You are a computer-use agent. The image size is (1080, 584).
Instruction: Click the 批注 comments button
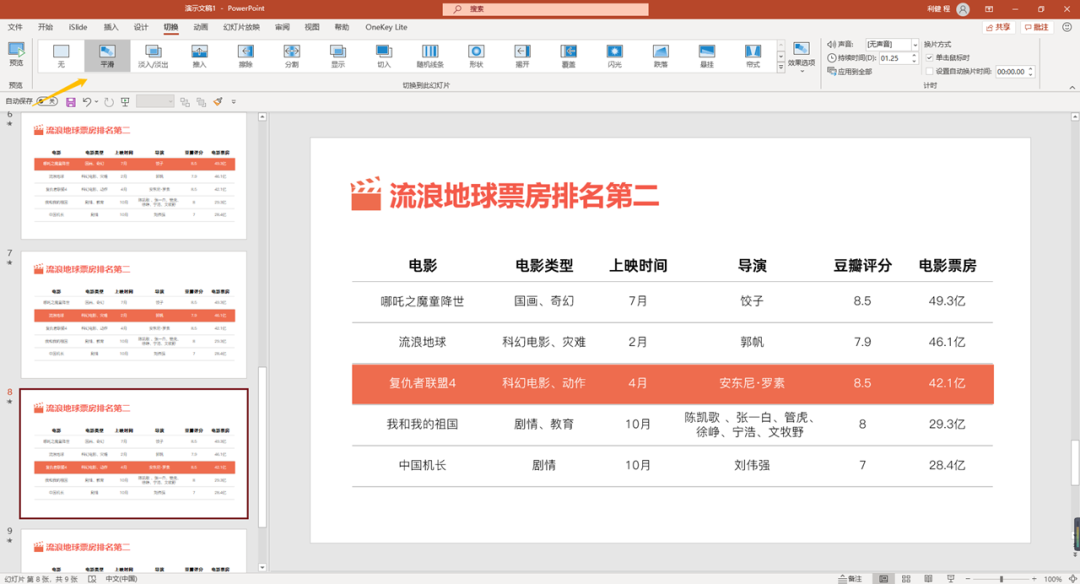coord(1037,27)
